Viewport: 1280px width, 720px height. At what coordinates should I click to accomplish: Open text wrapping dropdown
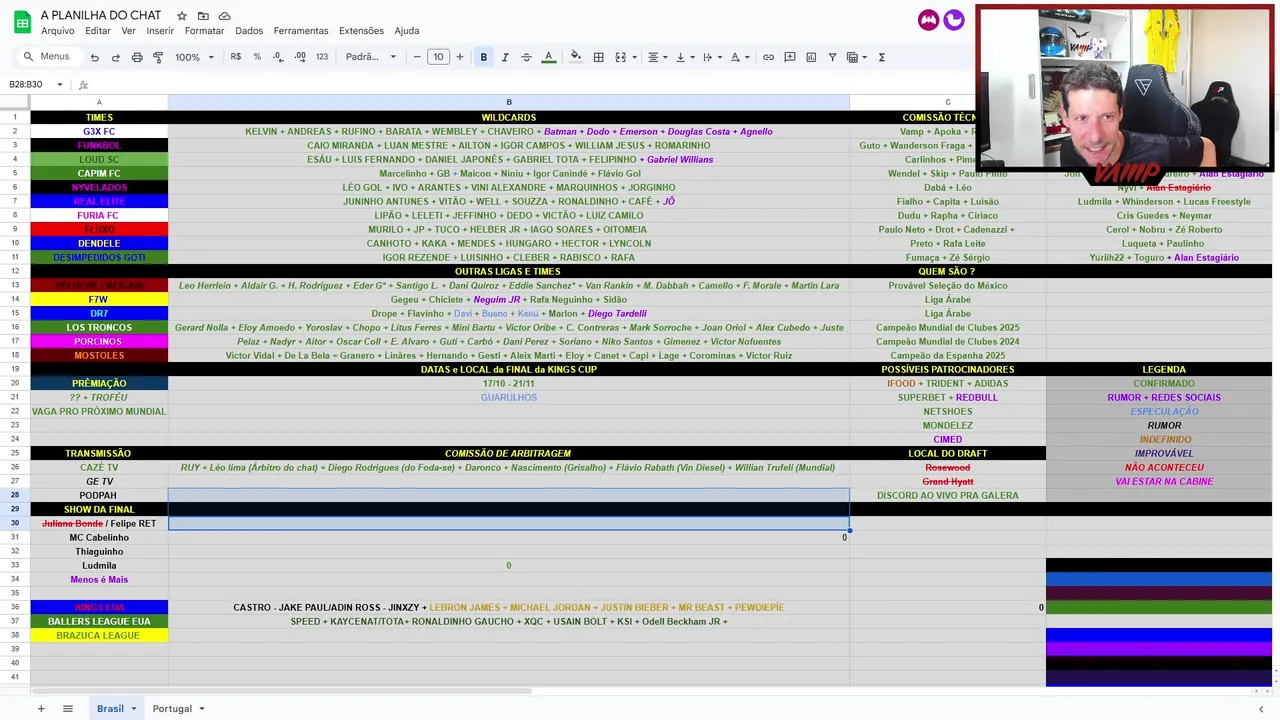tap(712, 57)
